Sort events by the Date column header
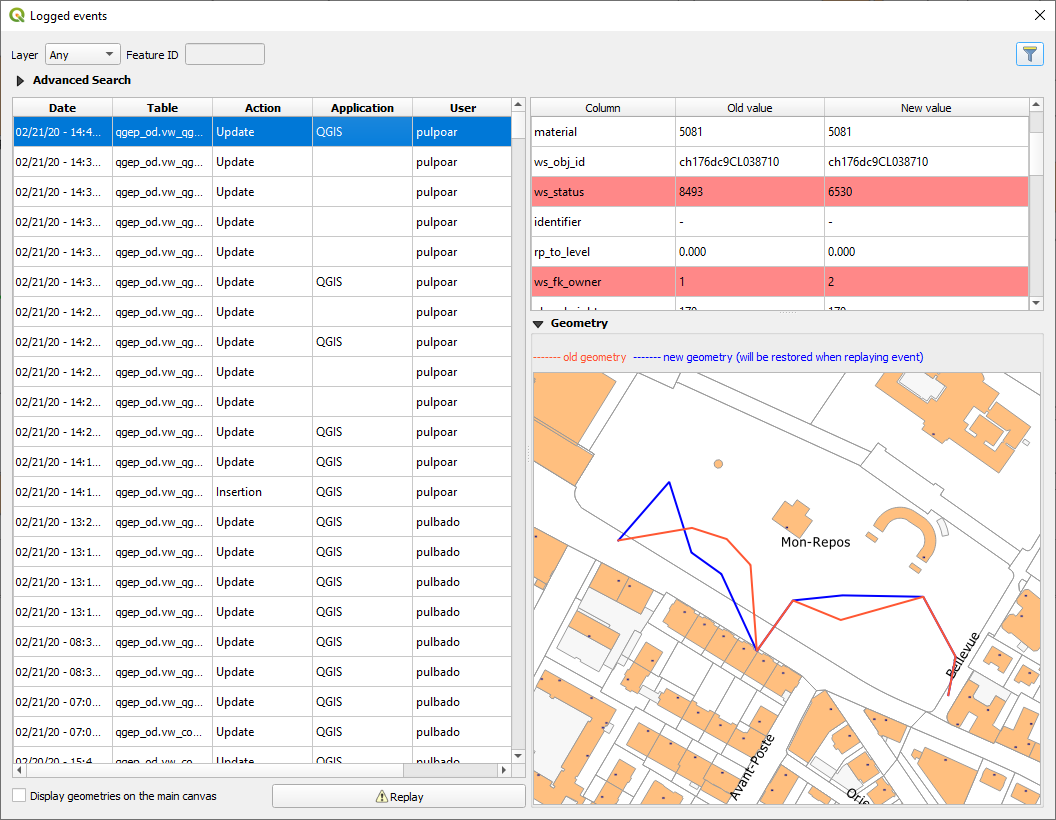 pos(62,108)
